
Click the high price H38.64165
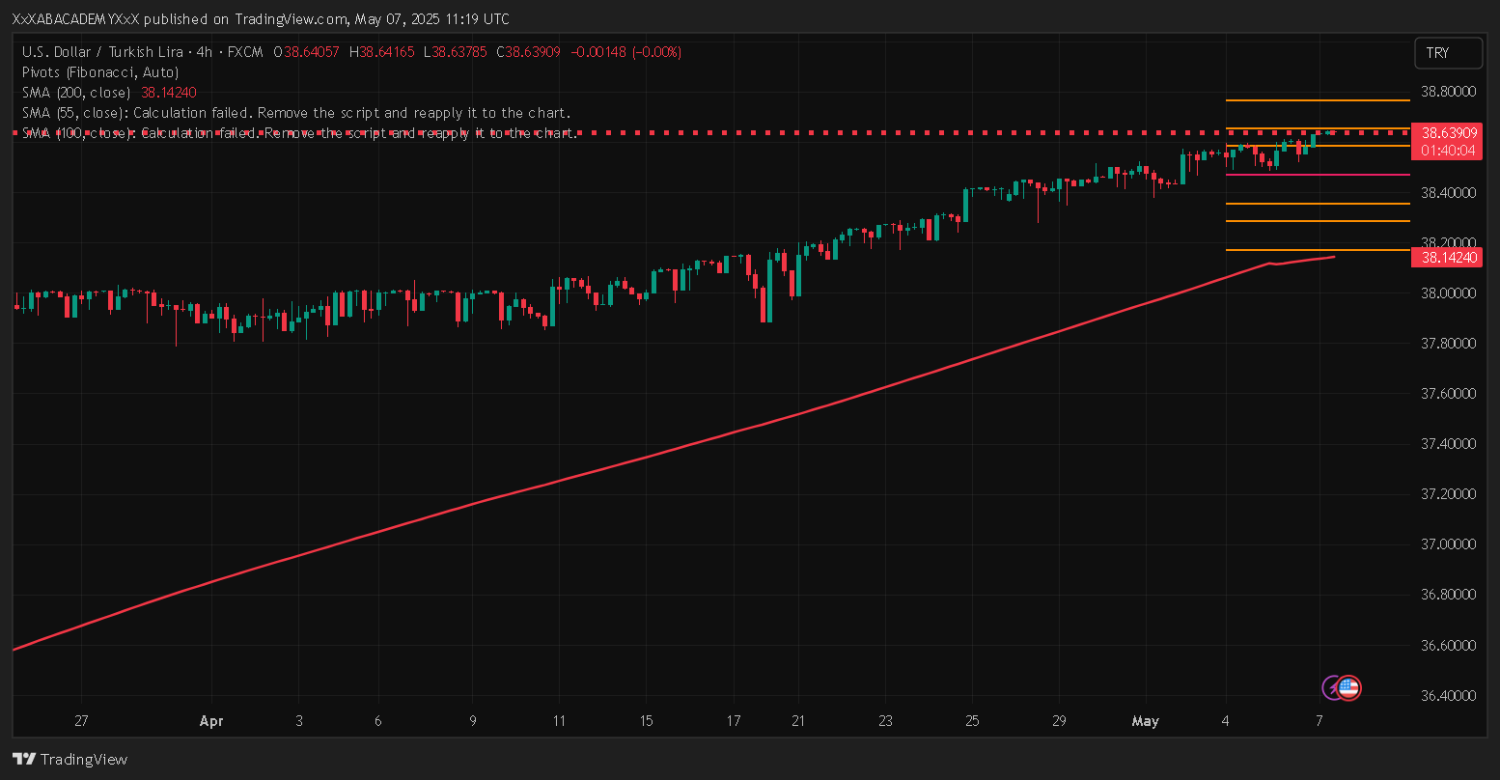click(381, 52)
